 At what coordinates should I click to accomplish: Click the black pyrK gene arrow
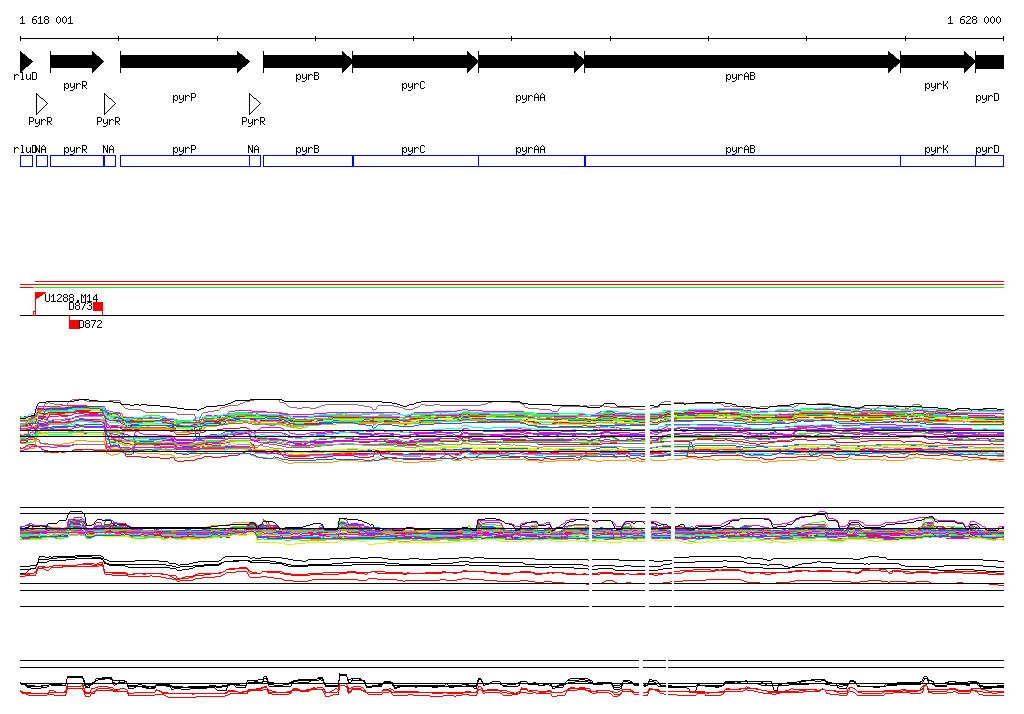click(x=938, y=62)
